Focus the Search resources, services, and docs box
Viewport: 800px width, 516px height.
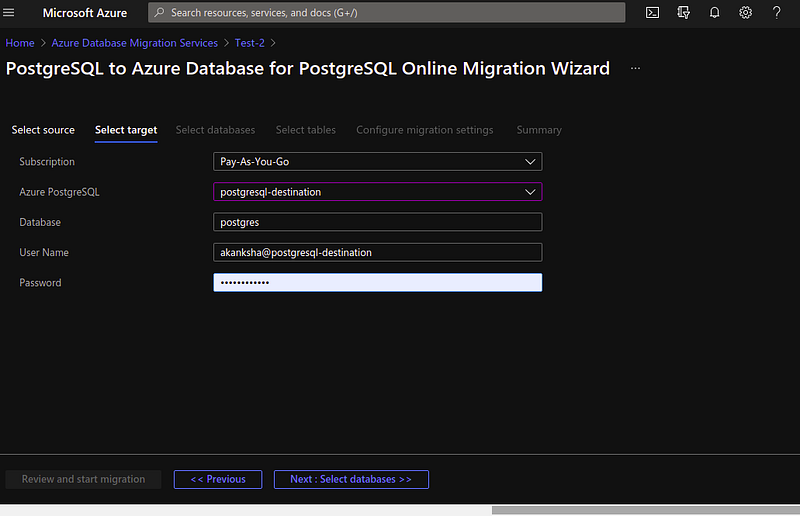tap(386, 12)
